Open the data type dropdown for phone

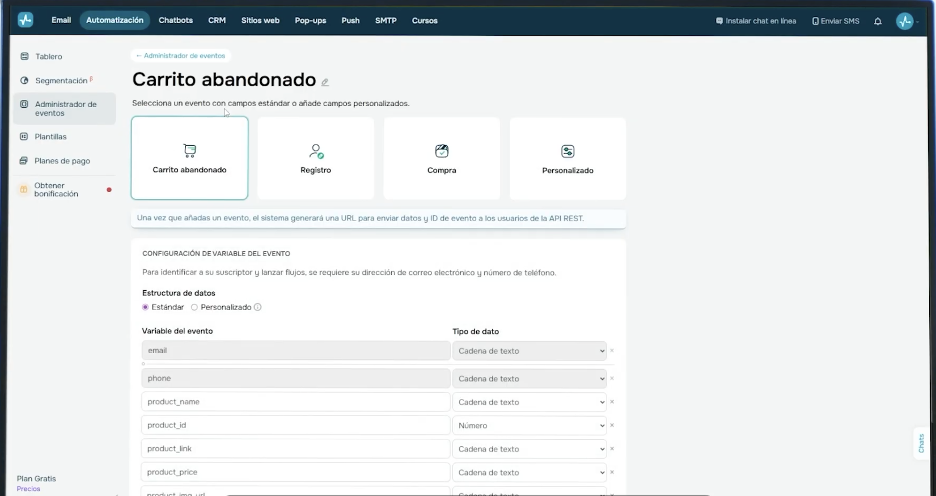tap(529, 378)
